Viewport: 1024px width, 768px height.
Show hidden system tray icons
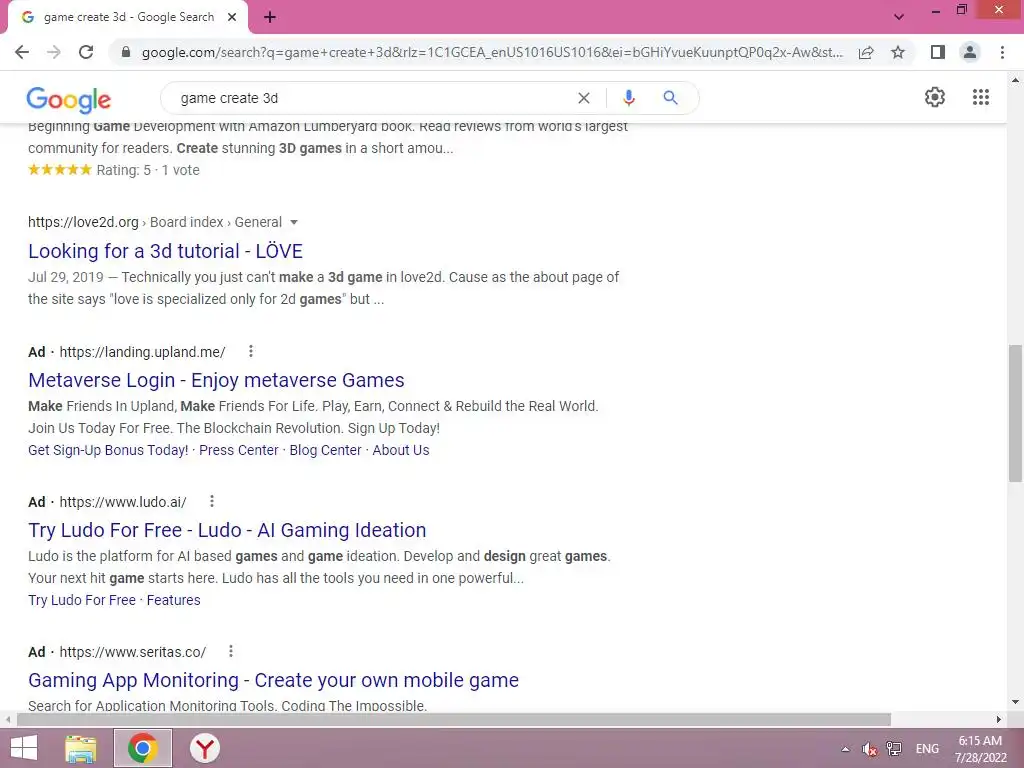click(845, 749)
